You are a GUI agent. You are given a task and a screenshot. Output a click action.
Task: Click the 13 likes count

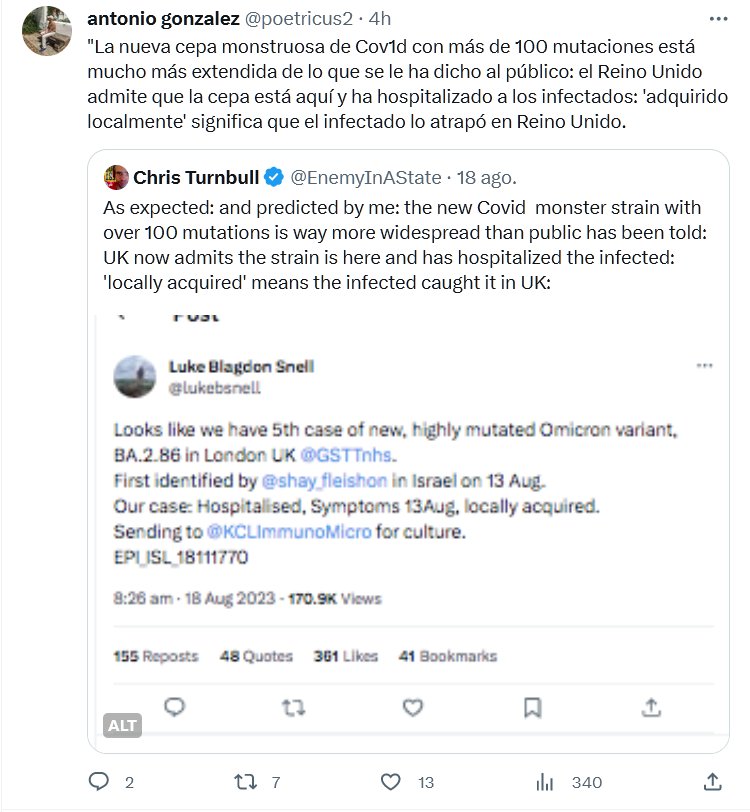tap(426, 782)
